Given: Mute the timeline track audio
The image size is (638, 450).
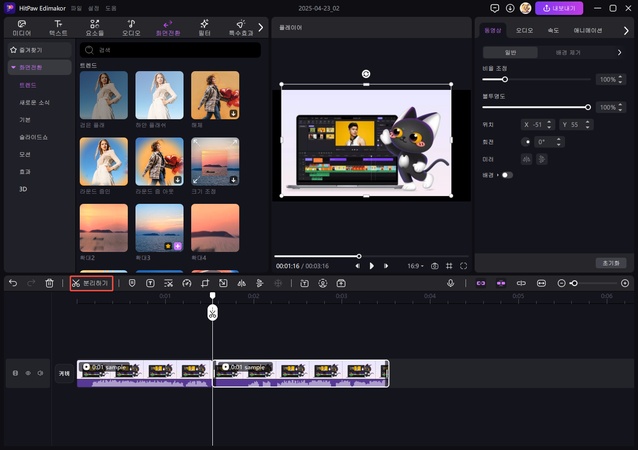Looking at the screenshot, I should tap(40, 373).
